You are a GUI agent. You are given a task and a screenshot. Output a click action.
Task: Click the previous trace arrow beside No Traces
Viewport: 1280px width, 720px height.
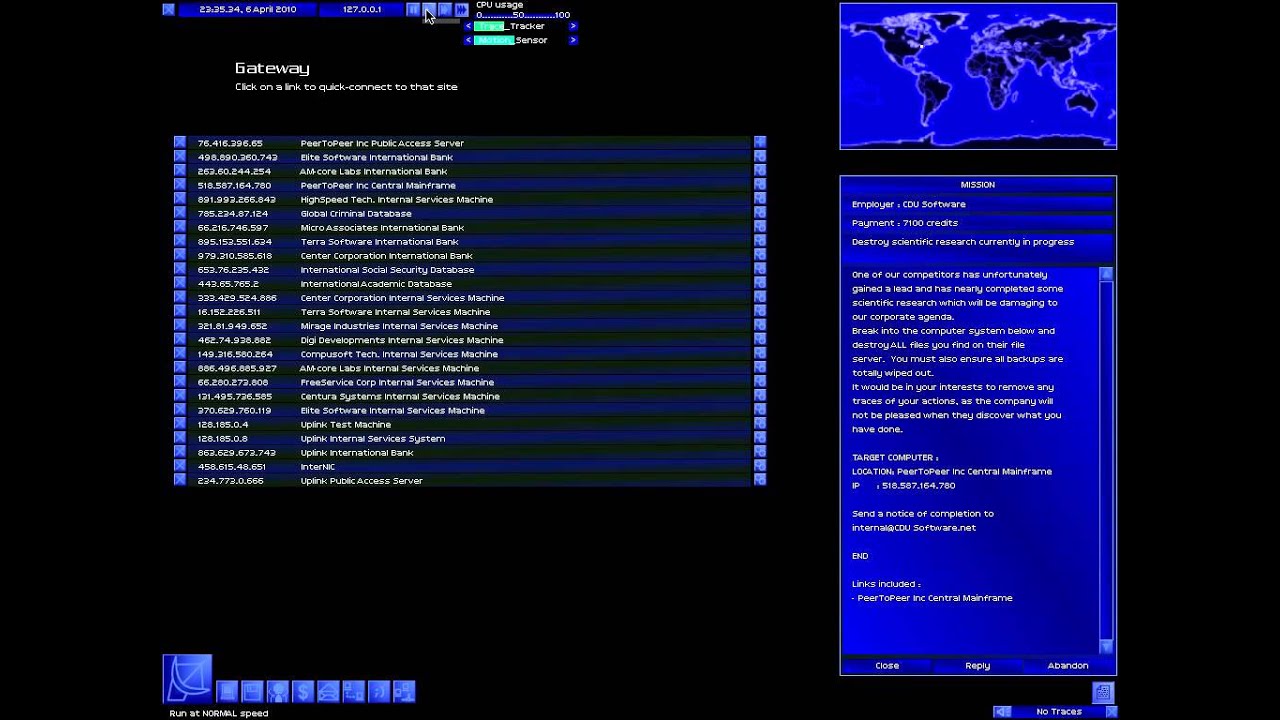1002,712
